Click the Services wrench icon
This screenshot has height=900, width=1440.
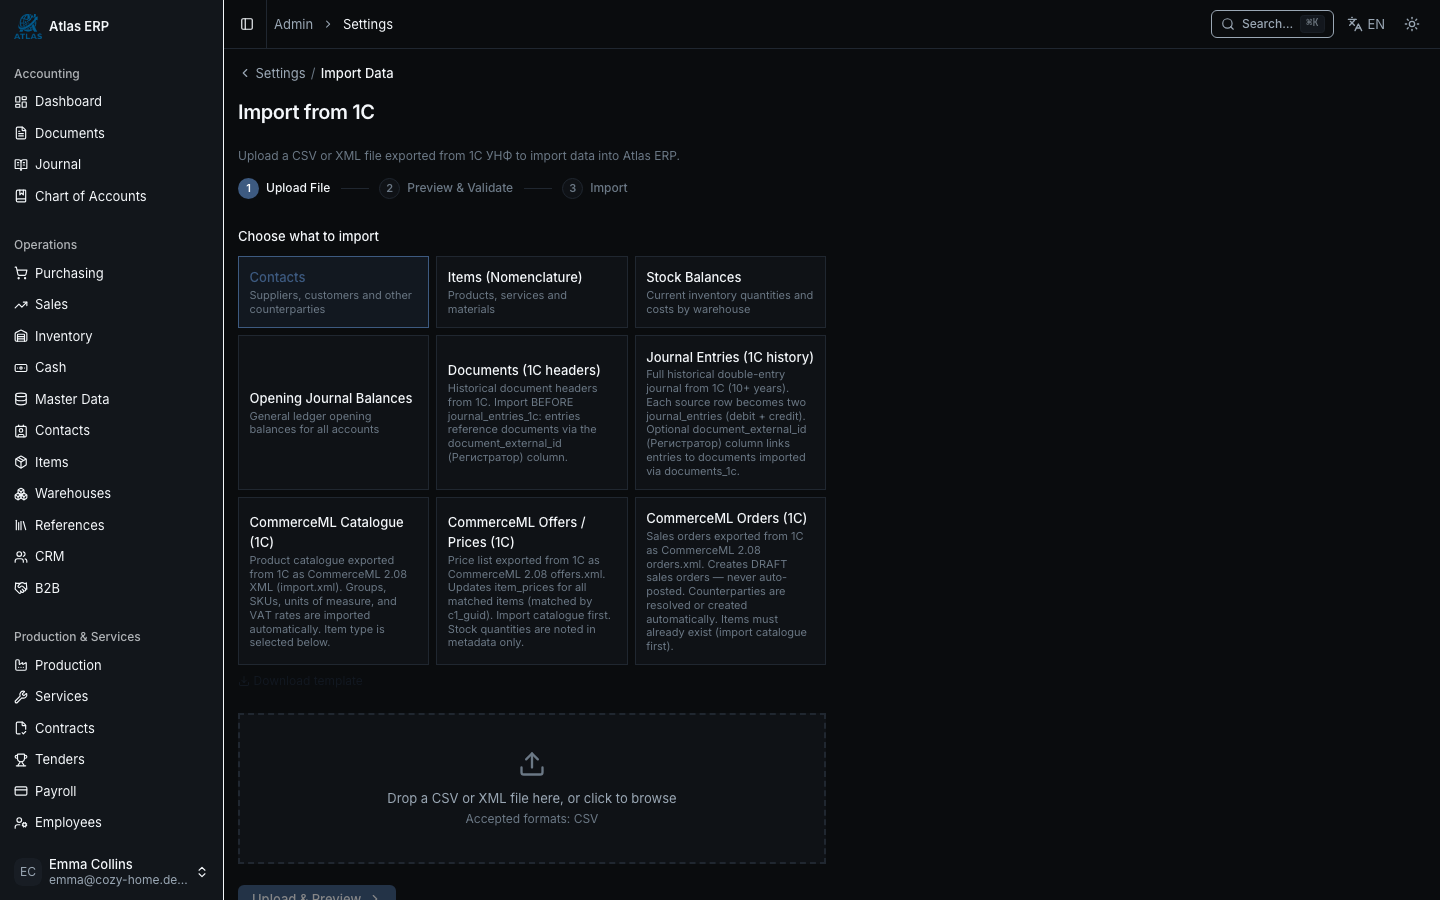coord(21,696)
